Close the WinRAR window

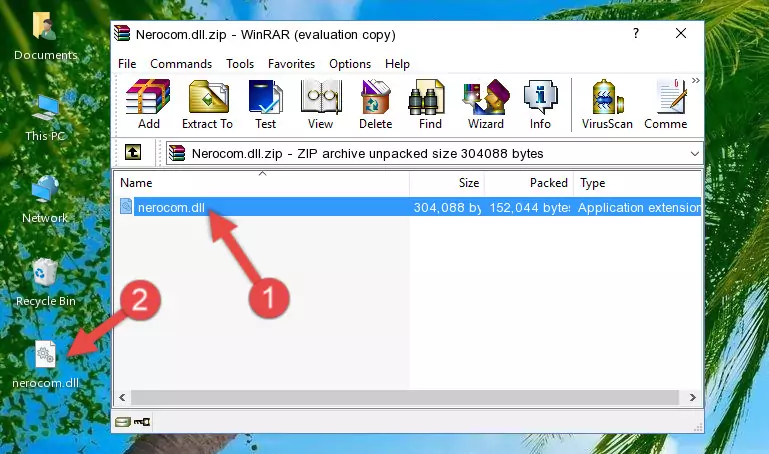(x=681, y=33)
